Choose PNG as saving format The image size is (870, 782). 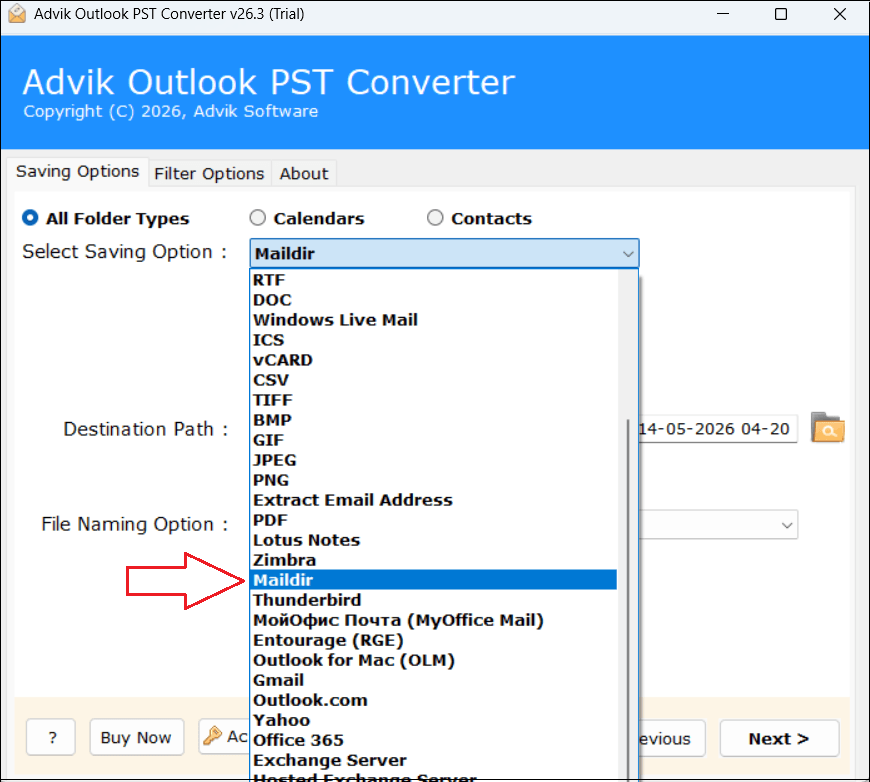tap(433, 480)
